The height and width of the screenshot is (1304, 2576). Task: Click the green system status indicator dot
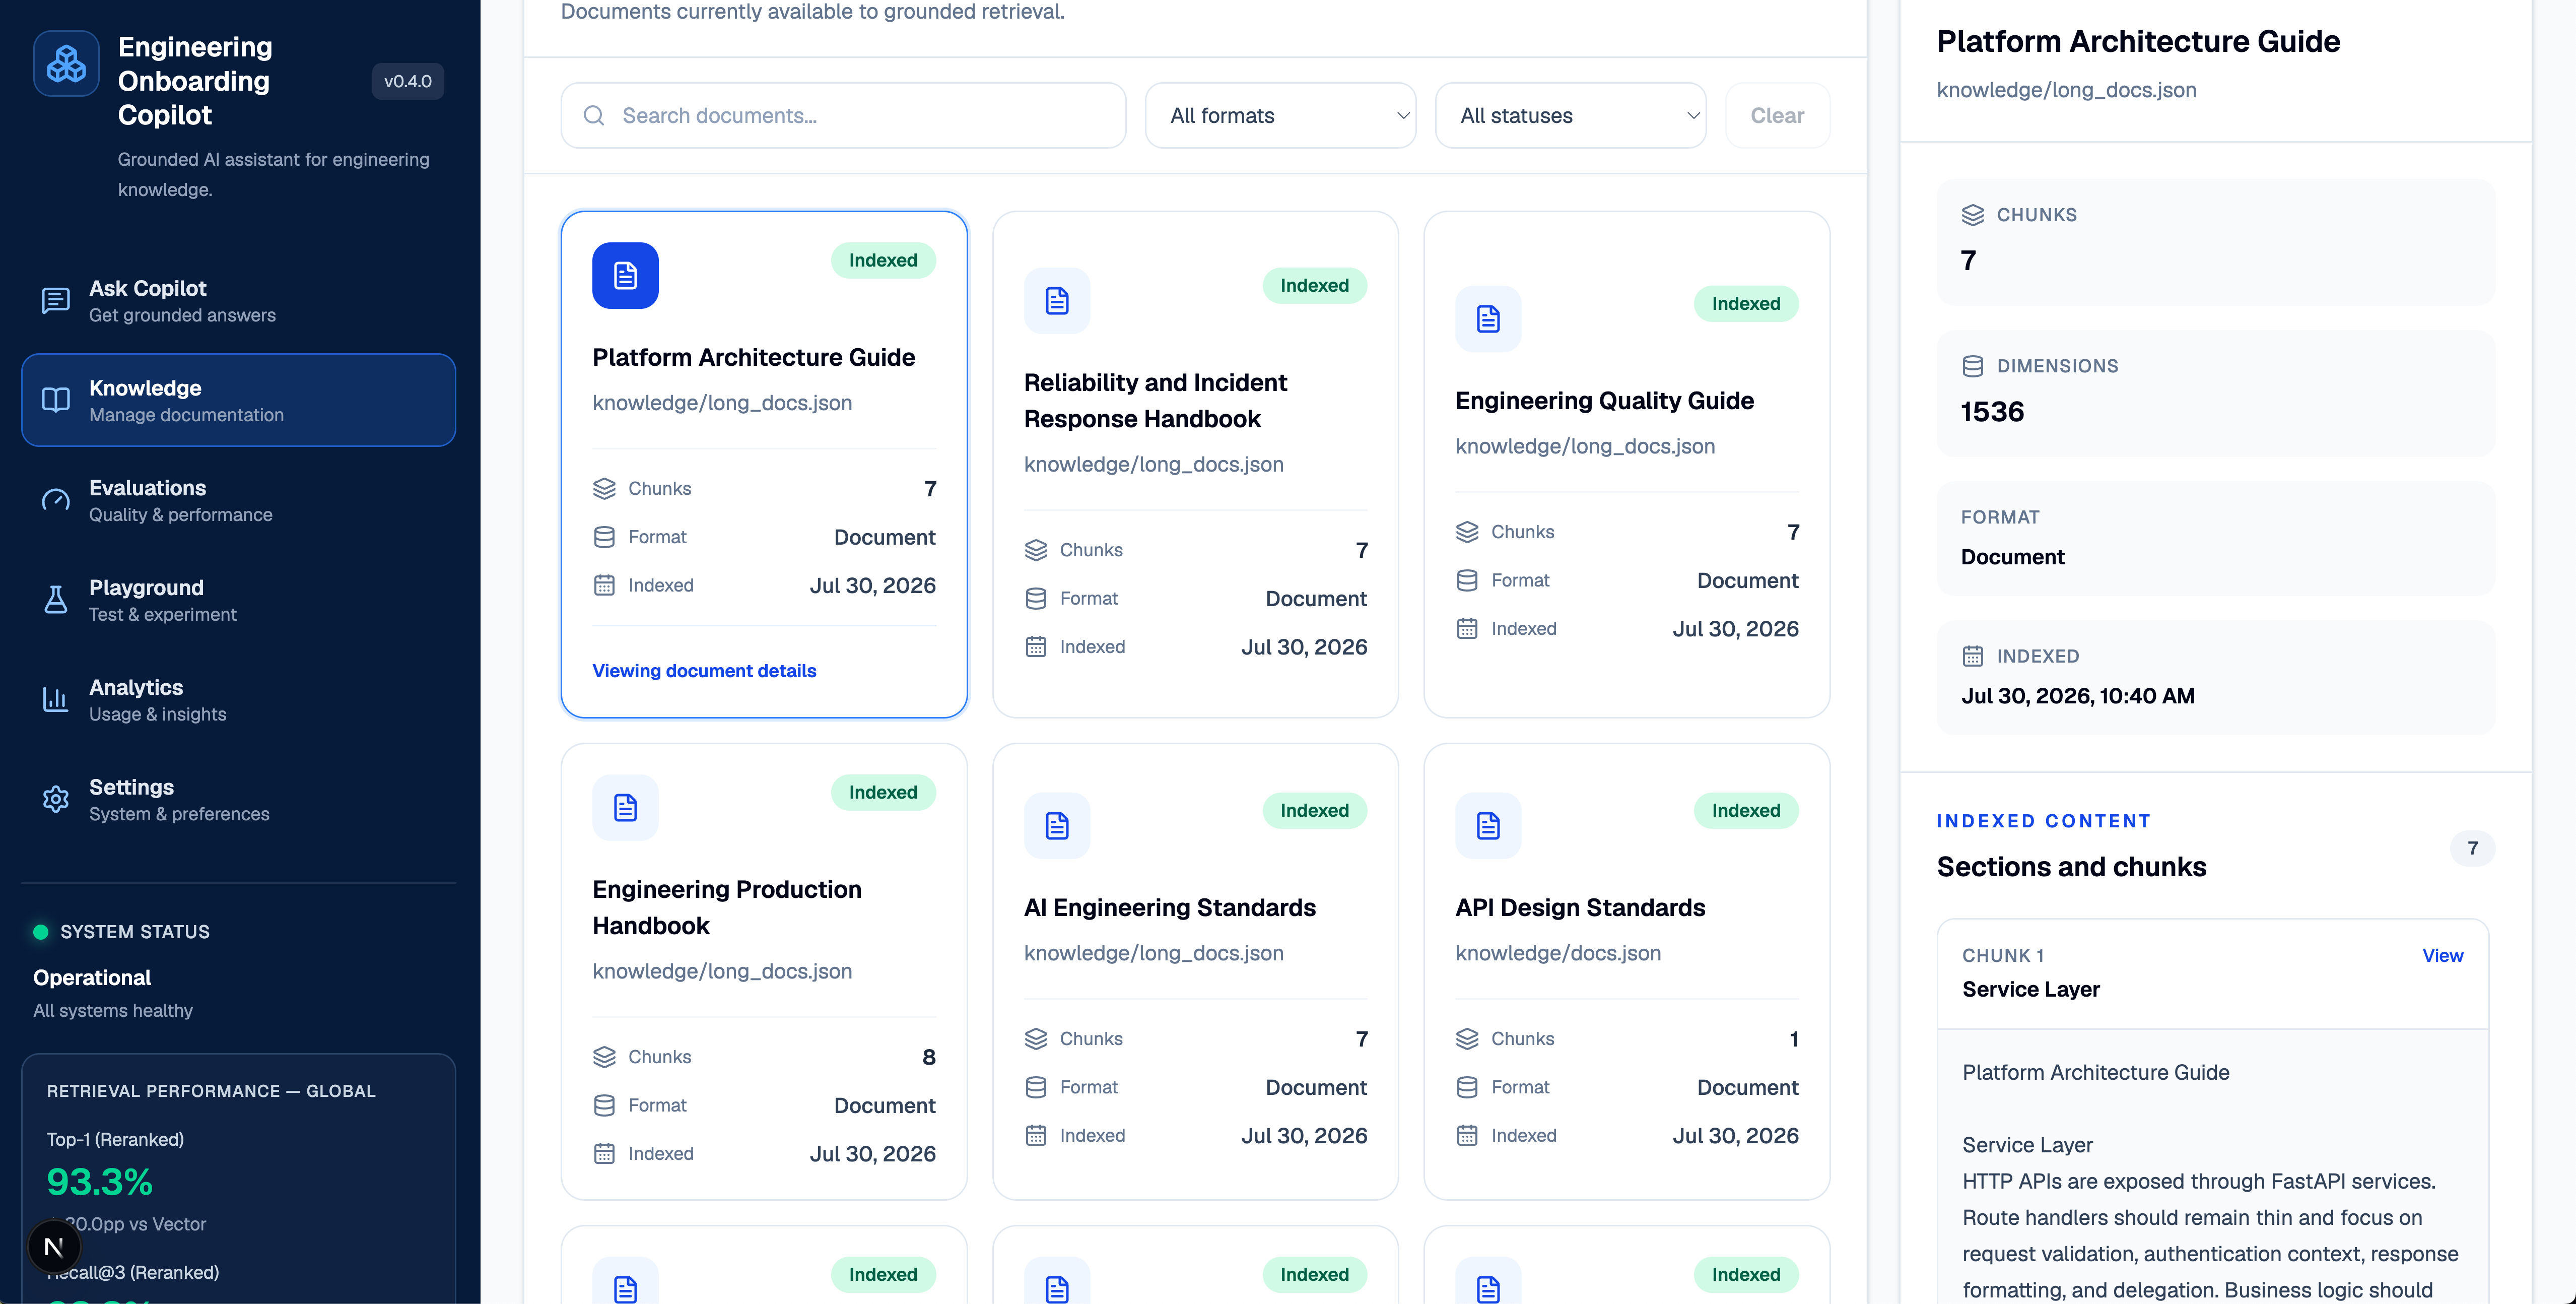pyautogui.click(x=41, y=932)
